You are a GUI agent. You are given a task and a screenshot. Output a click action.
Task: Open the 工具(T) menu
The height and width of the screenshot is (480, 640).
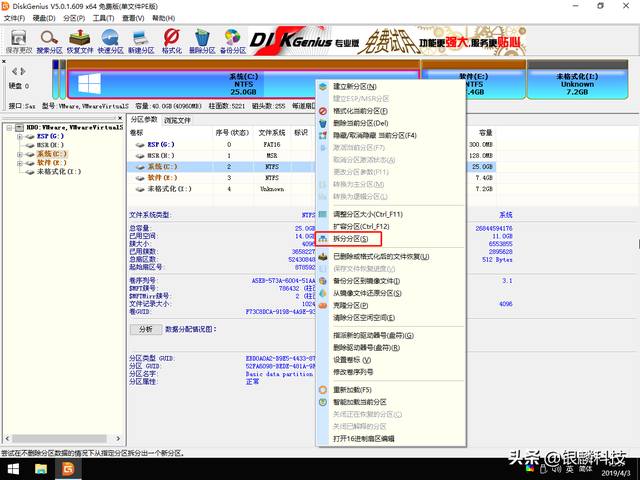103,18
